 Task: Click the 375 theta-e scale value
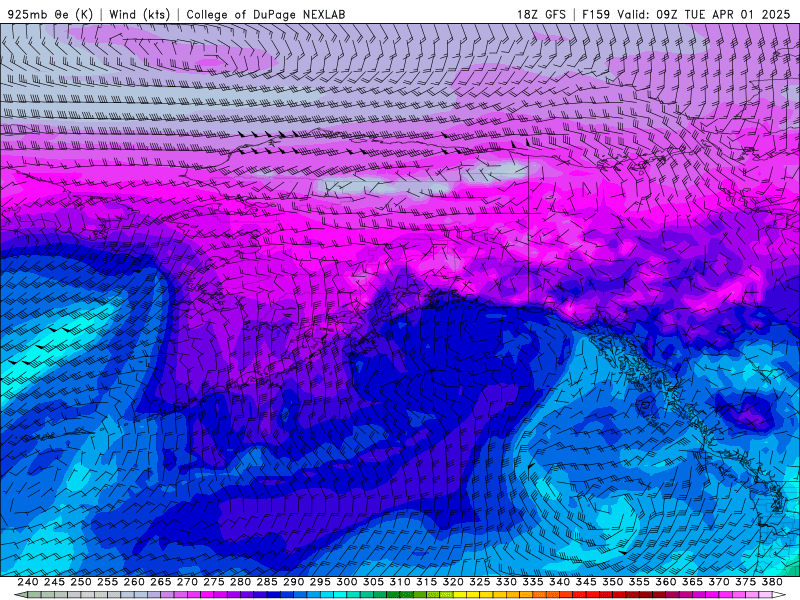click(745, 582)
